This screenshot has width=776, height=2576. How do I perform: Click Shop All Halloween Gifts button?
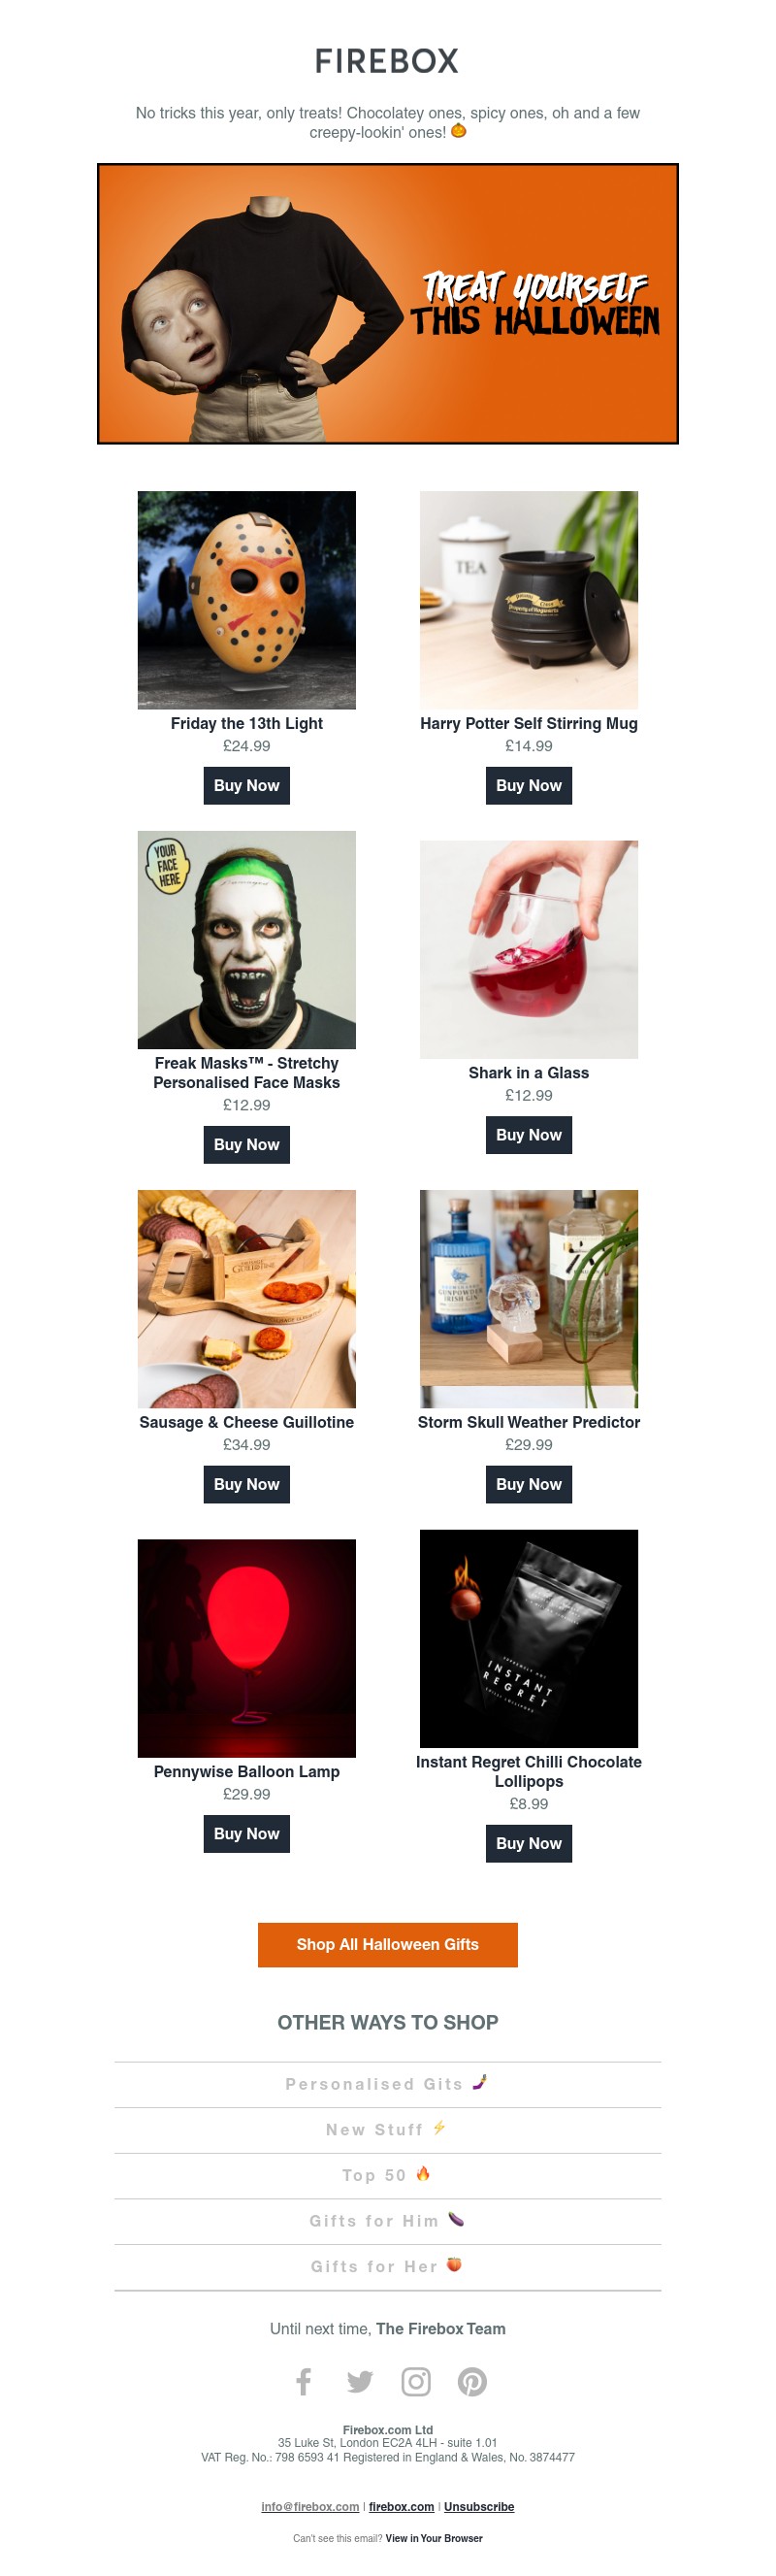coord(388,1944)
